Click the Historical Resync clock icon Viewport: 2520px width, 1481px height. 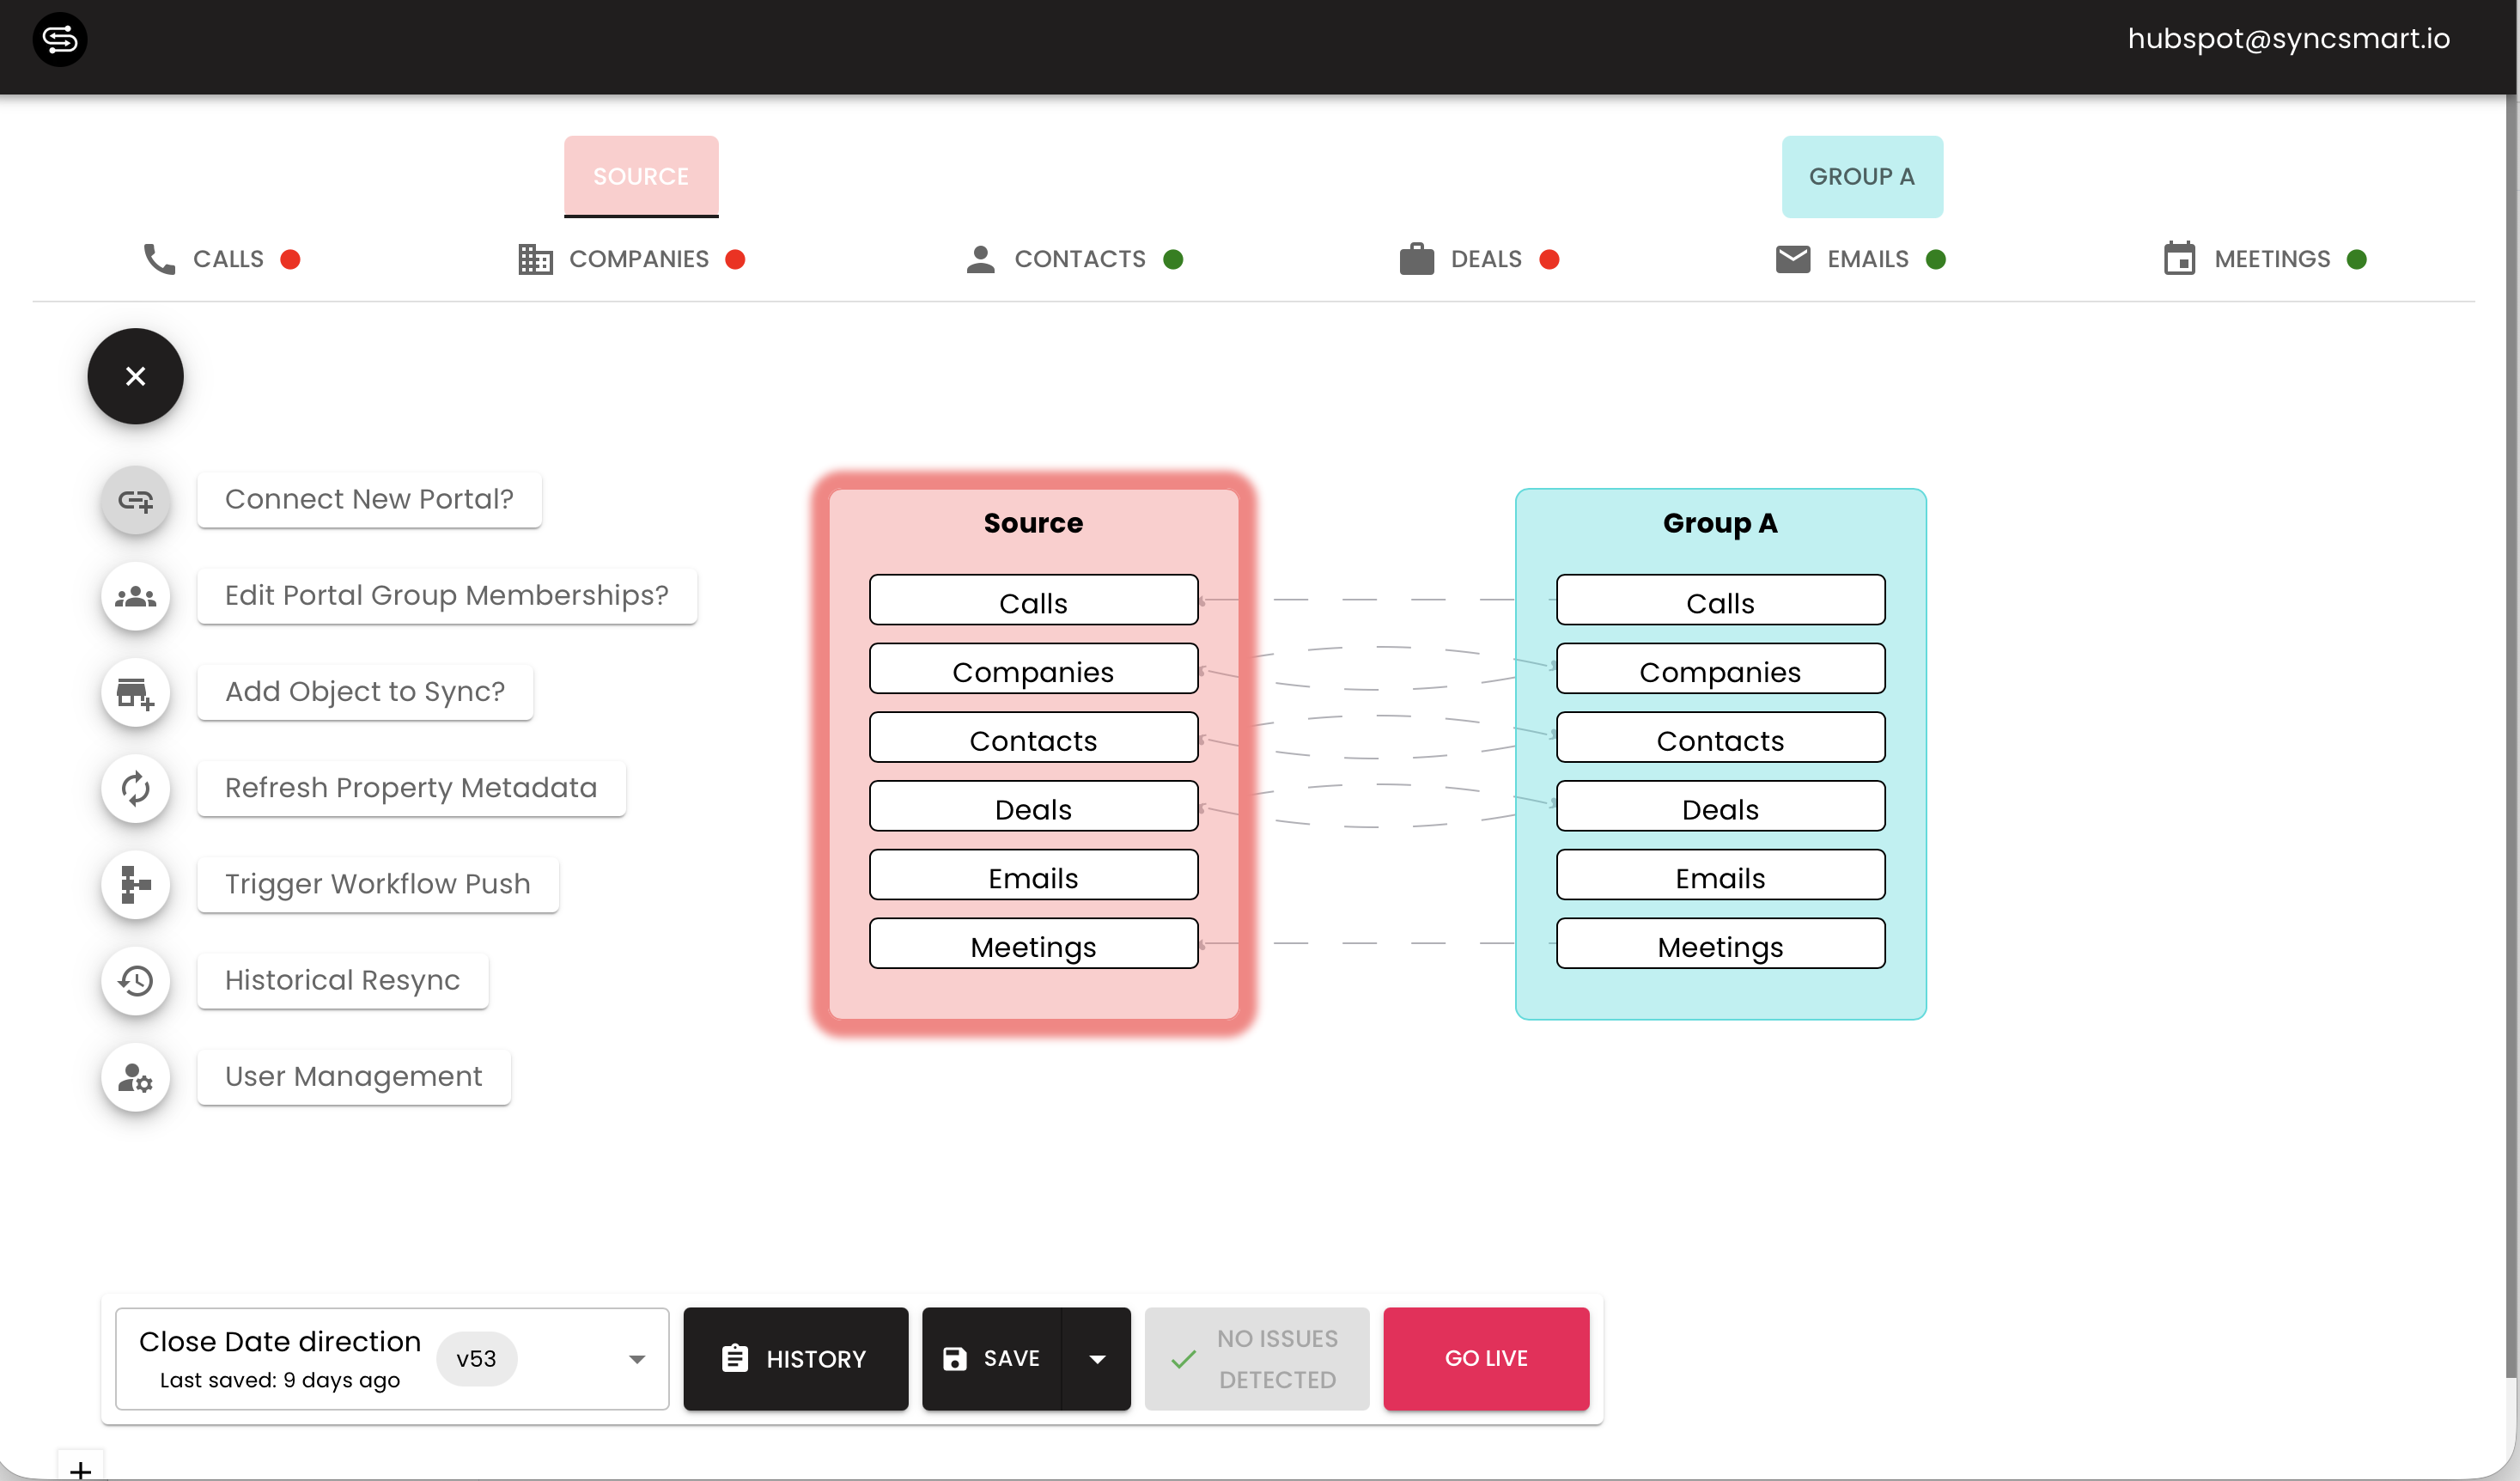coord(135,980)
